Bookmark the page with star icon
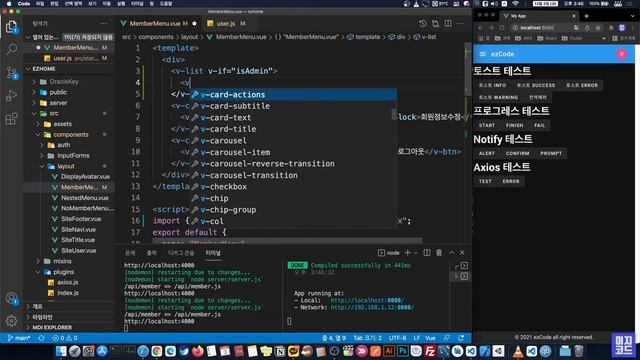640x360 pixels. pyautogui.click(x=598, y=28)
